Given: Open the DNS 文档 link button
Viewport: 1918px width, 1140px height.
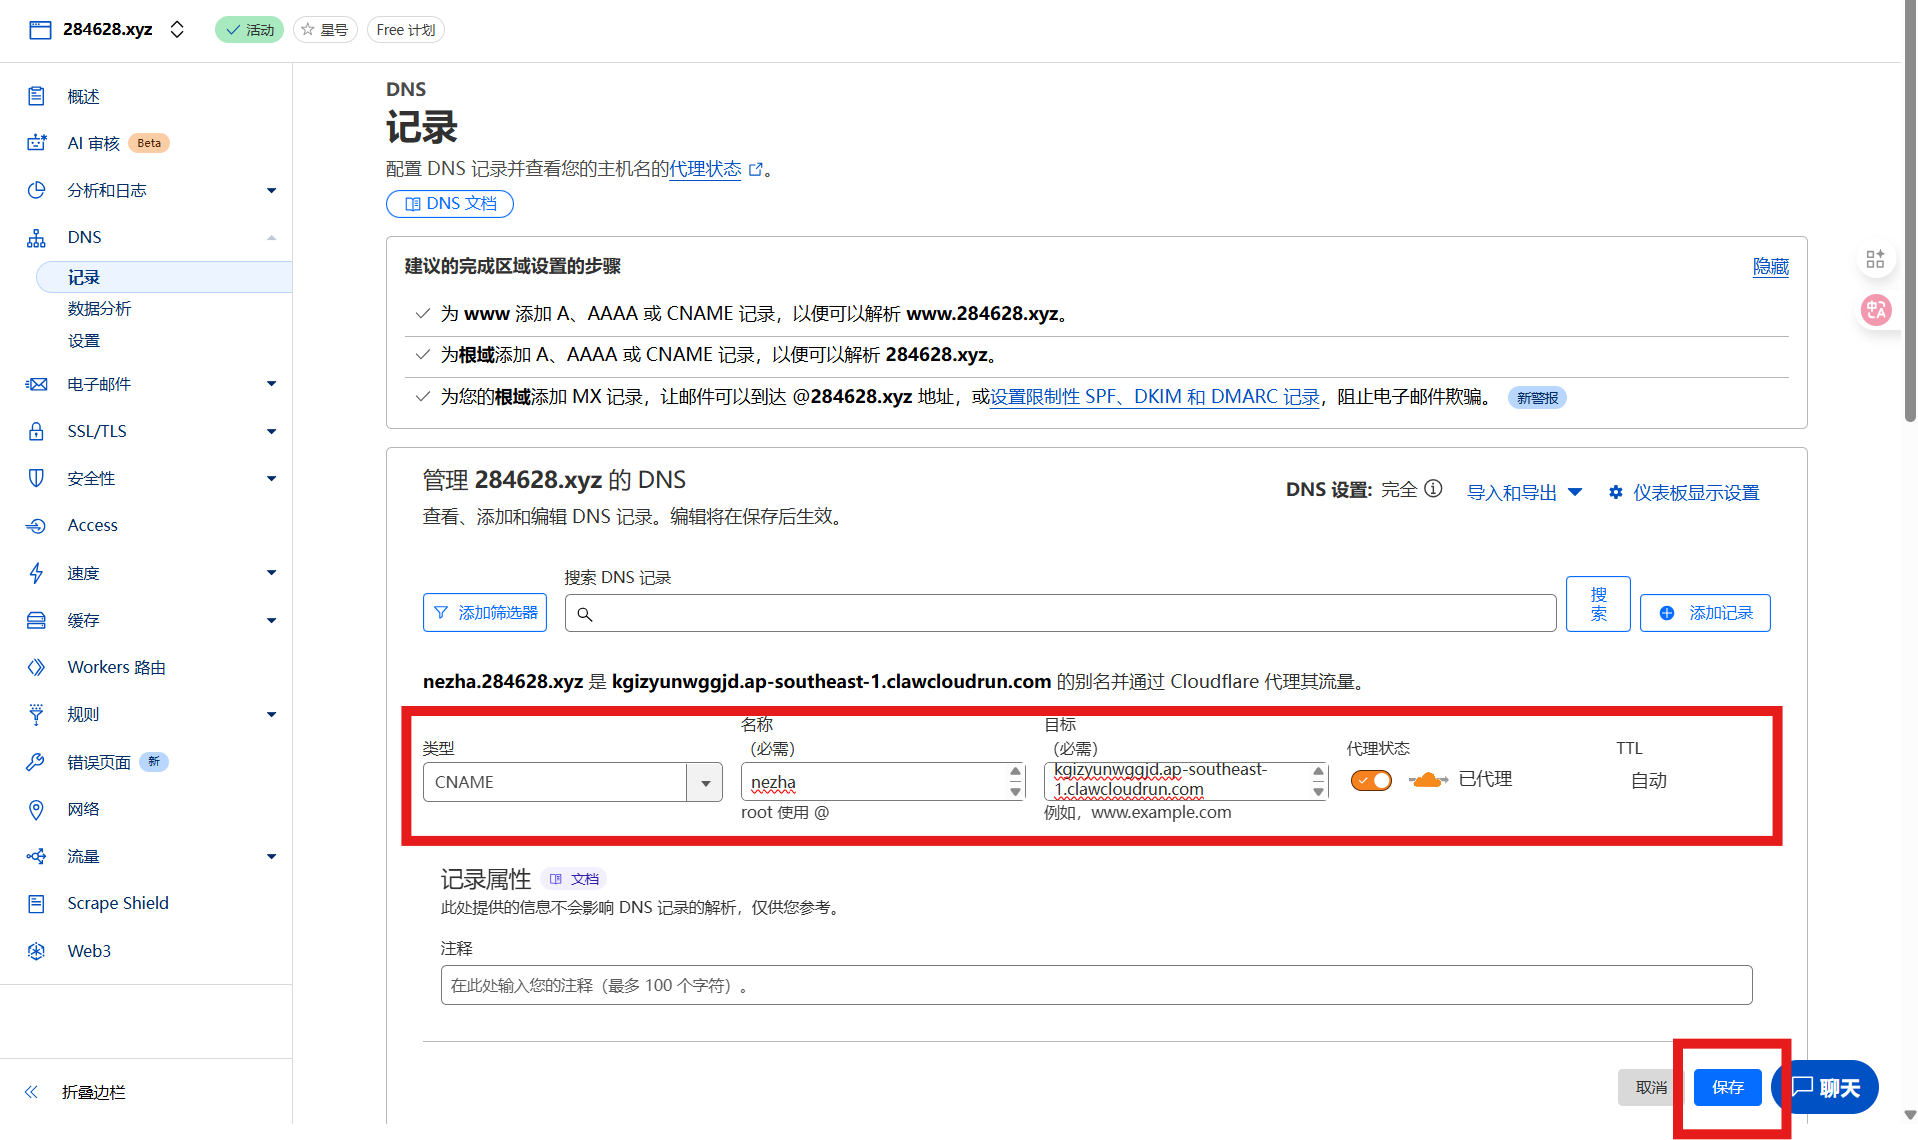Looking at the screenshot, I should point(450,203).
